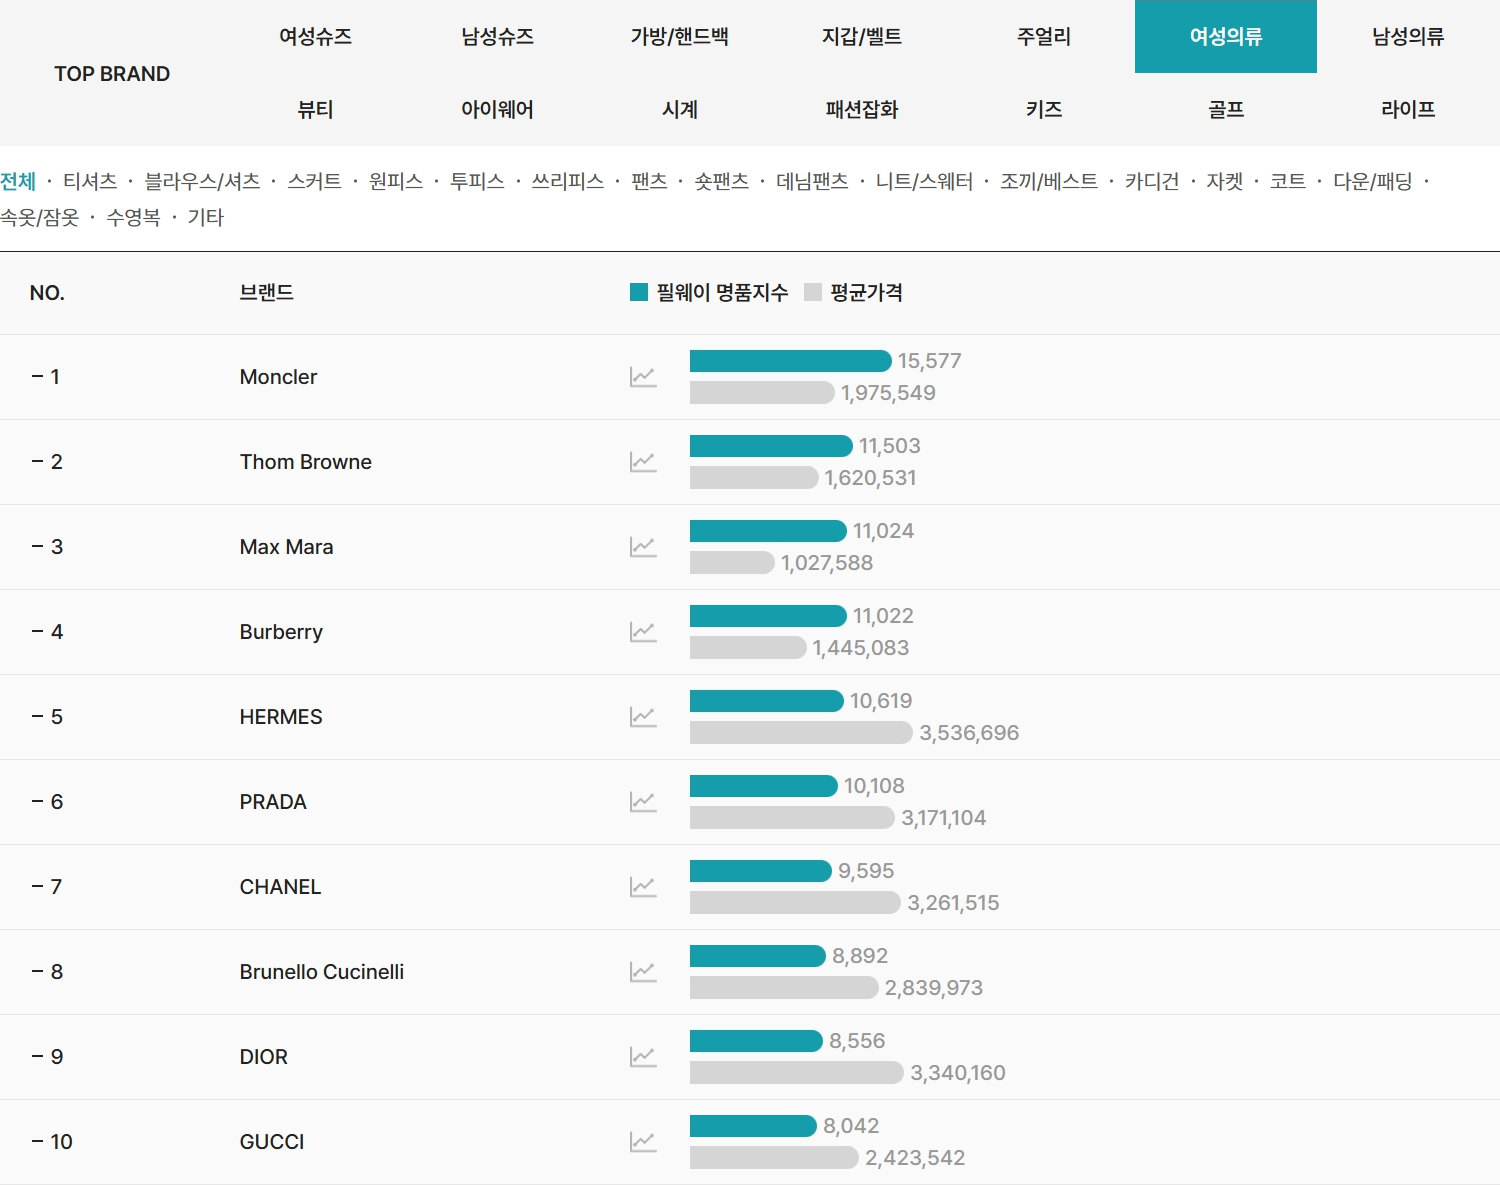Click the Burberry brand name
Viewport: 1500px width, 1185px height.
[x=281, y=632]
